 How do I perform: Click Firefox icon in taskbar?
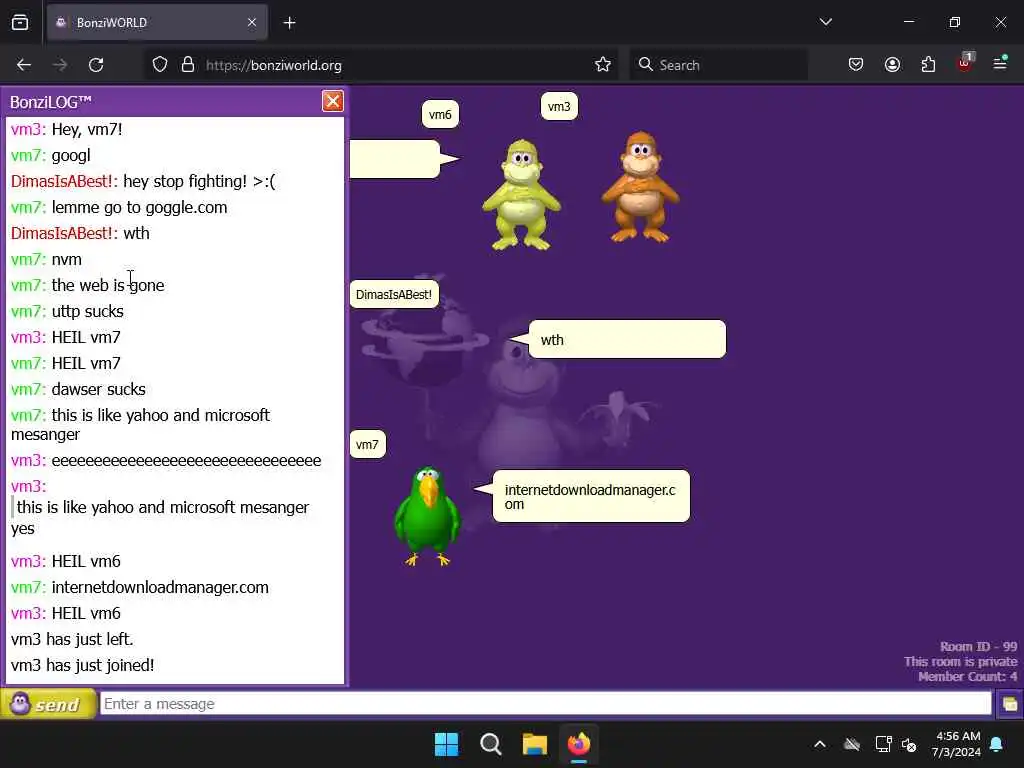click(x=579, y=744)
